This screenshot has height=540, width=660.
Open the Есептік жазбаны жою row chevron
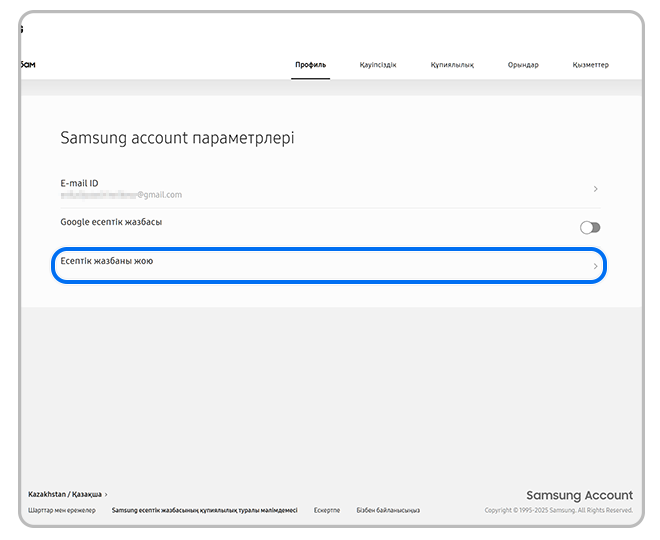(x=595, y=266)
